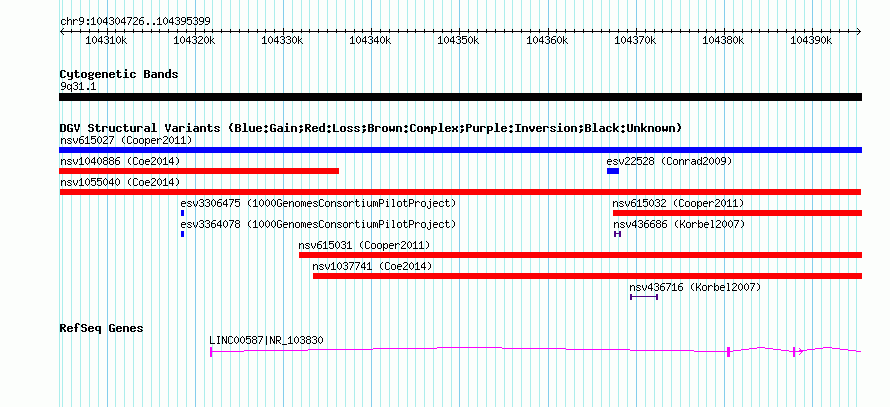Open the nsv1055040 (Coe2014) label
This screenshot has height=407, width=890.
point(120,182)
